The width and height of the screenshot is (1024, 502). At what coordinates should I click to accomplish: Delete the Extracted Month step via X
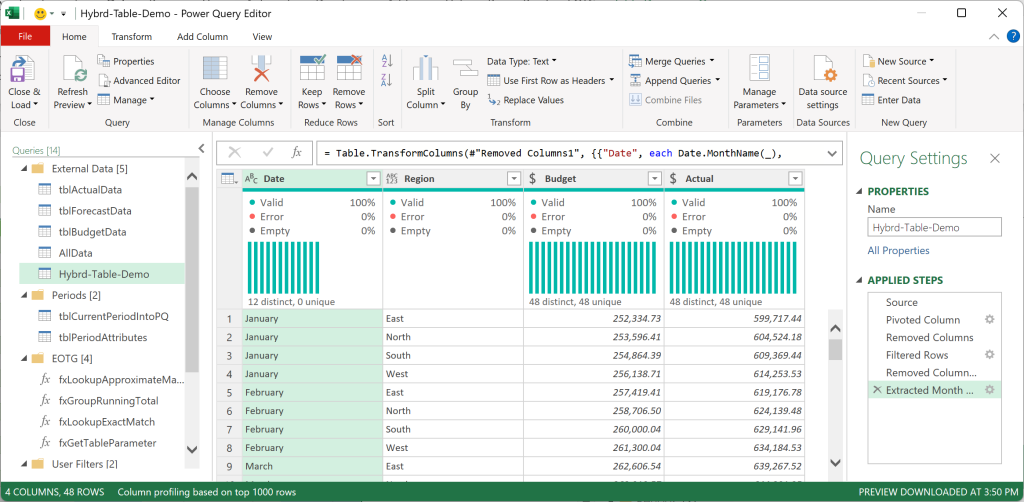coord(876,390)
